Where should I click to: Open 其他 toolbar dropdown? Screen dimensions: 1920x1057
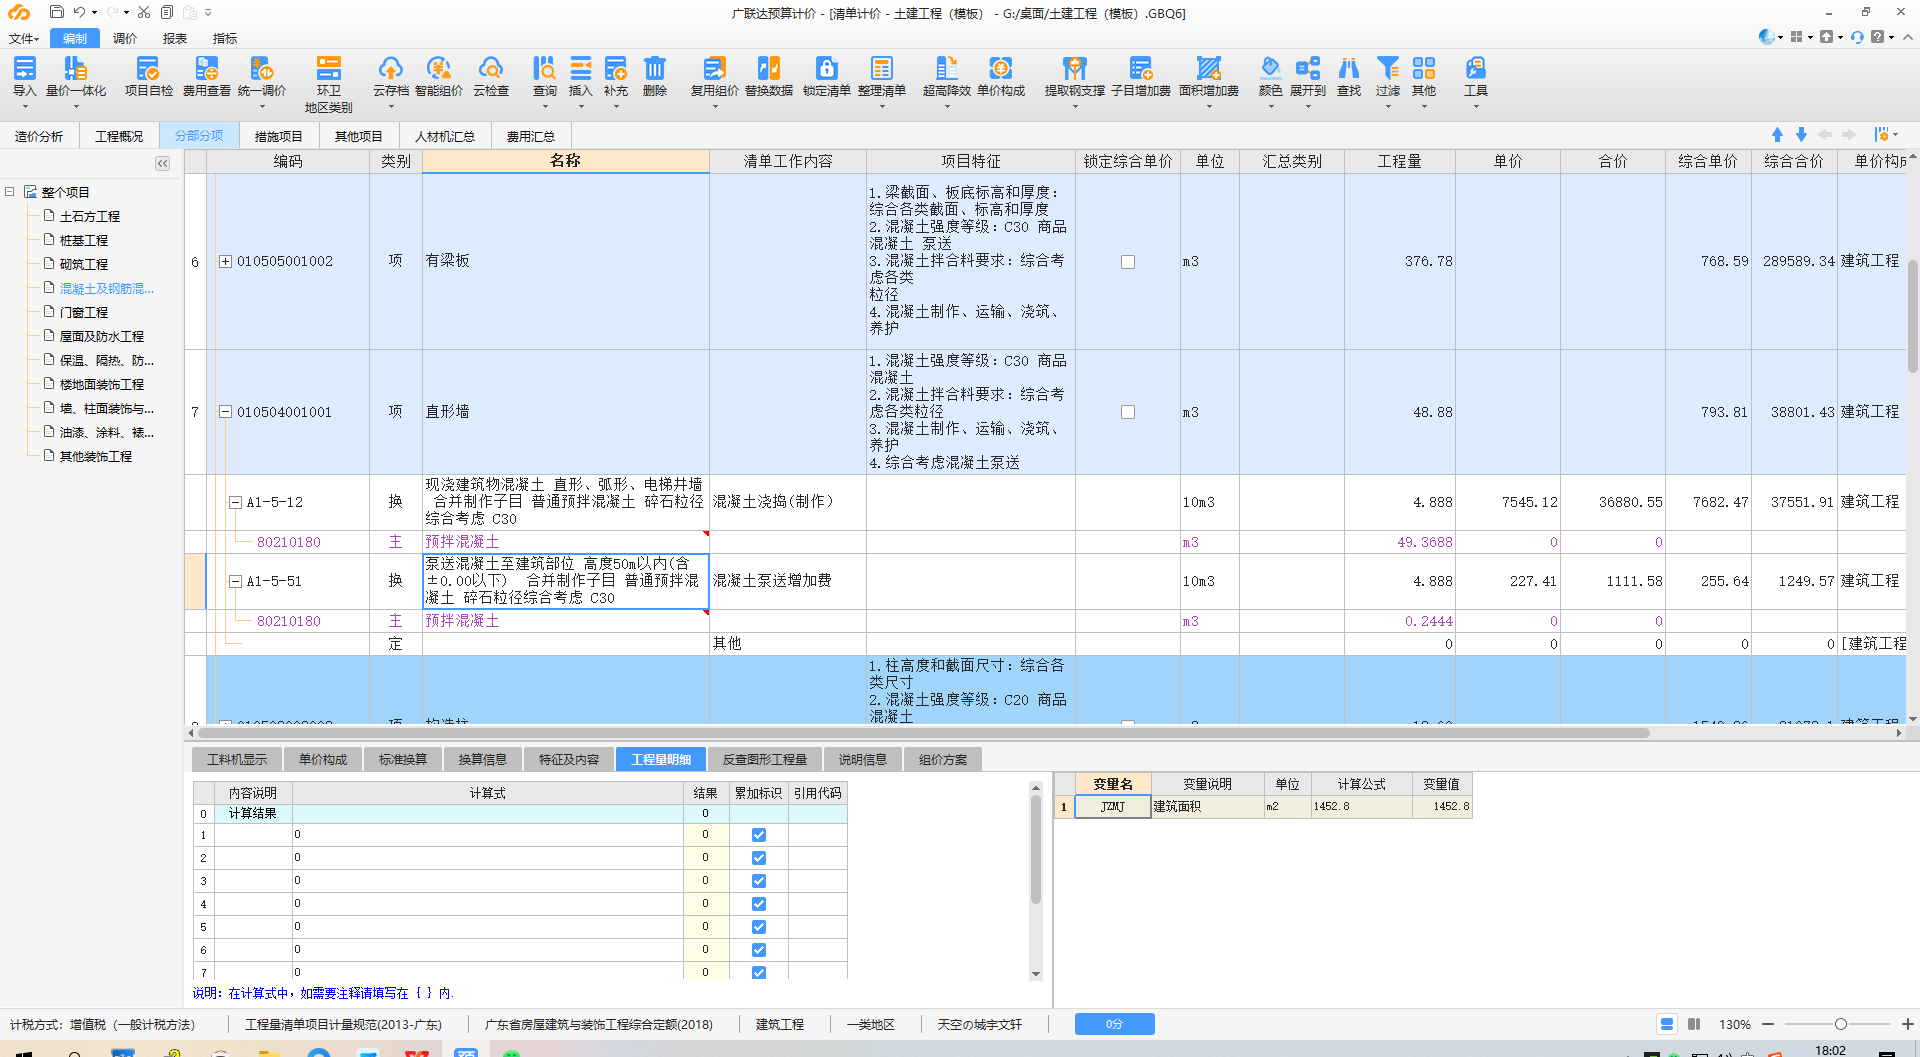[1423, 76]
